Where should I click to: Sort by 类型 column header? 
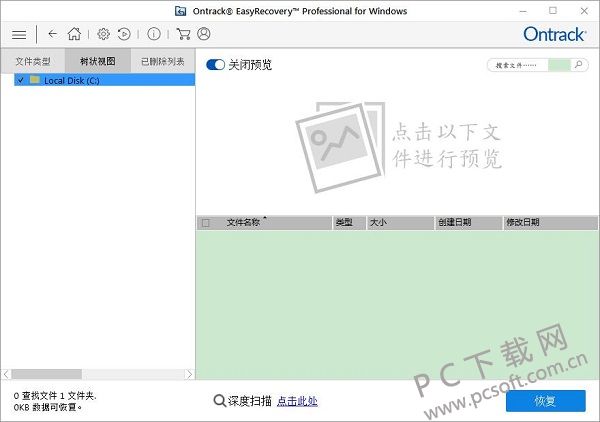point(349,223)
